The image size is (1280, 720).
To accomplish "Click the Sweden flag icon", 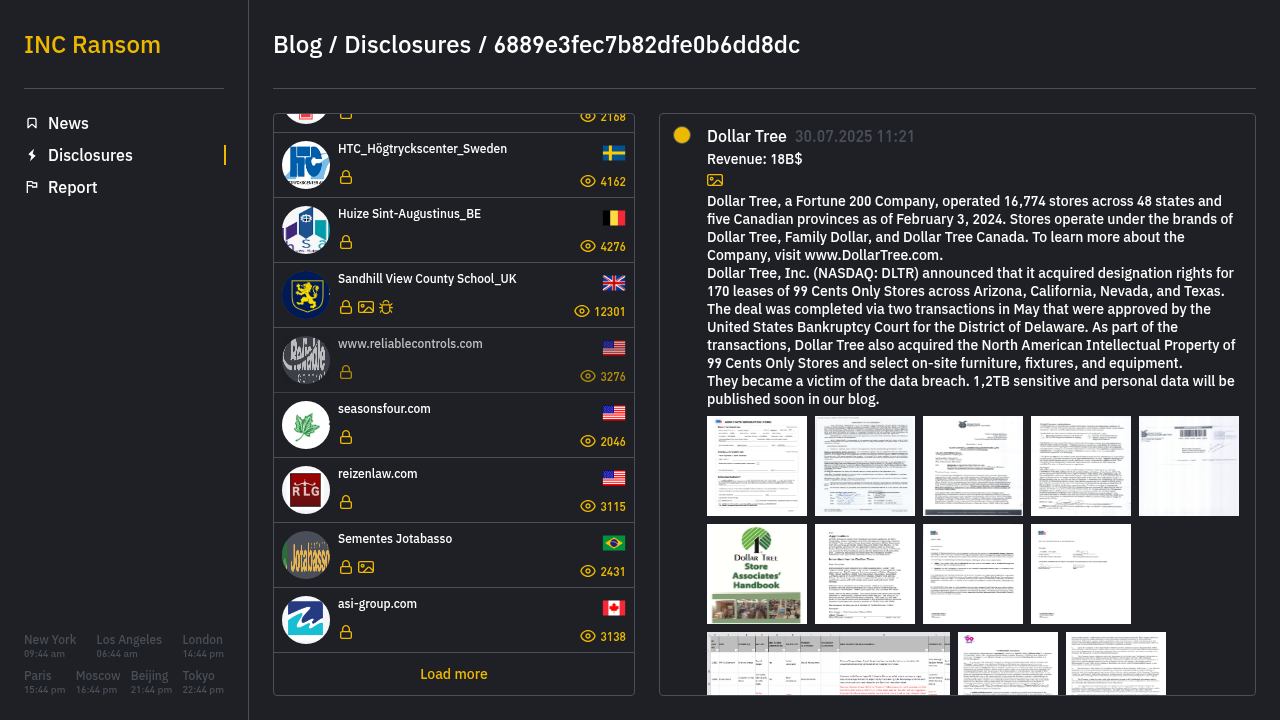I will (614, 153).
